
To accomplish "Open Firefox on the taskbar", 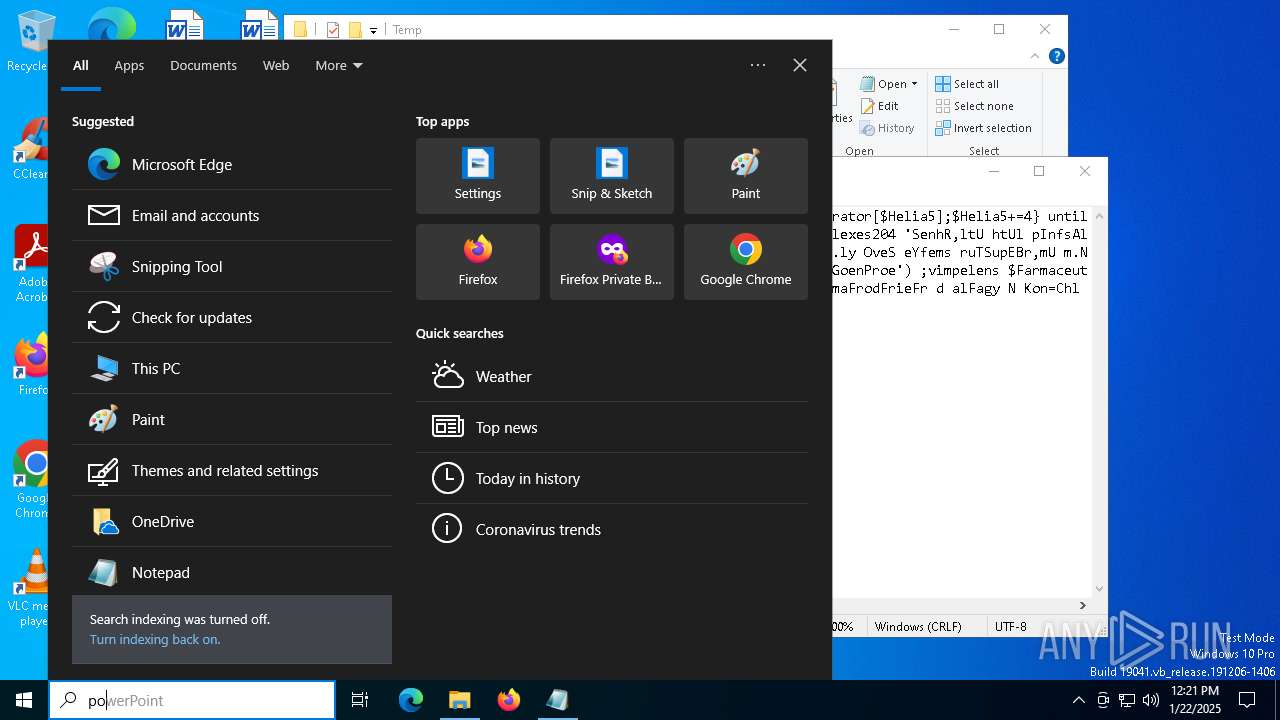I will pyautogui.click(x=508, y=700).
